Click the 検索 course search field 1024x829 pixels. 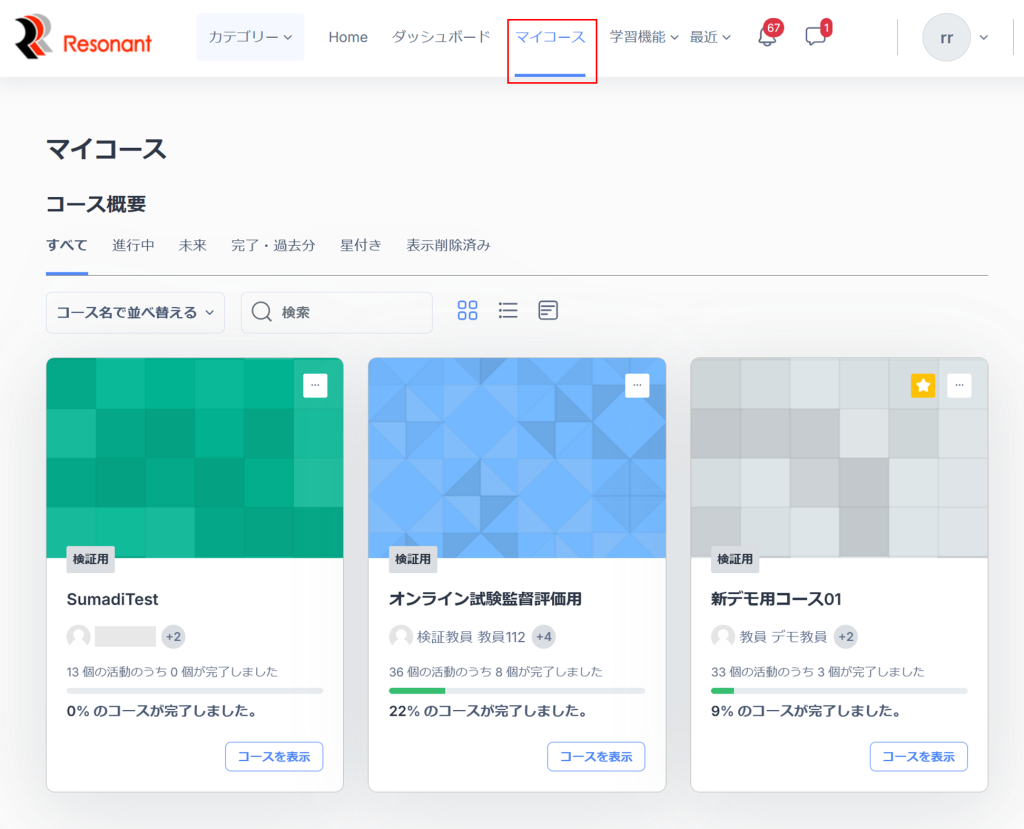point(350,312)
